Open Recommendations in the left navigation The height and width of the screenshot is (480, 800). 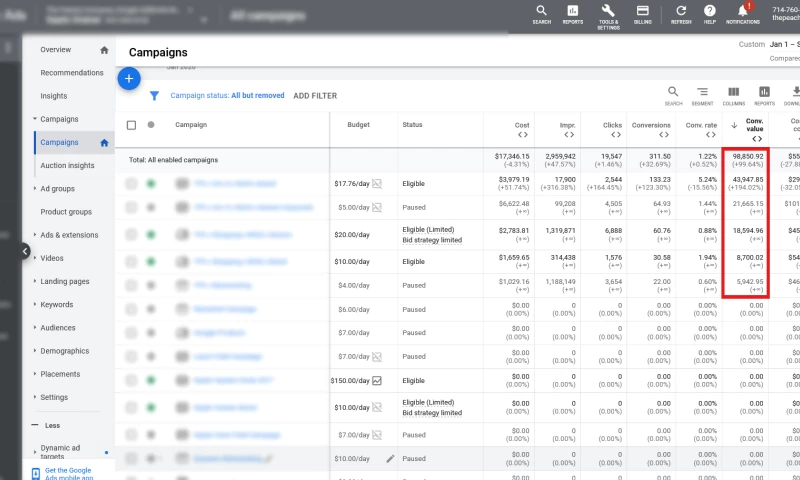[x=72, y=73]
